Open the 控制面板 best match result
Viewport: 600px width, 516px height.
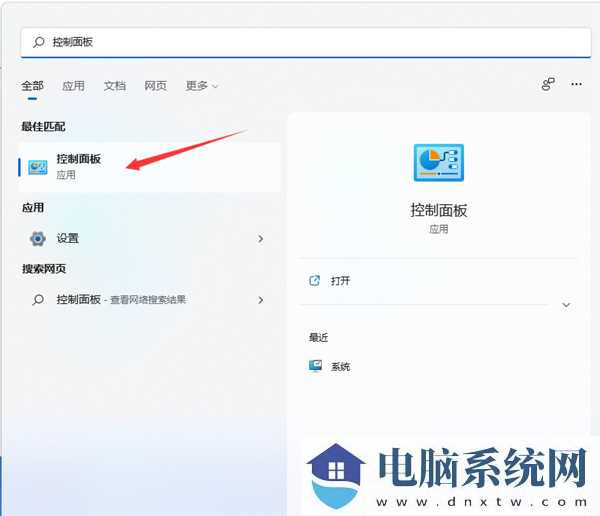click(149, 167)
